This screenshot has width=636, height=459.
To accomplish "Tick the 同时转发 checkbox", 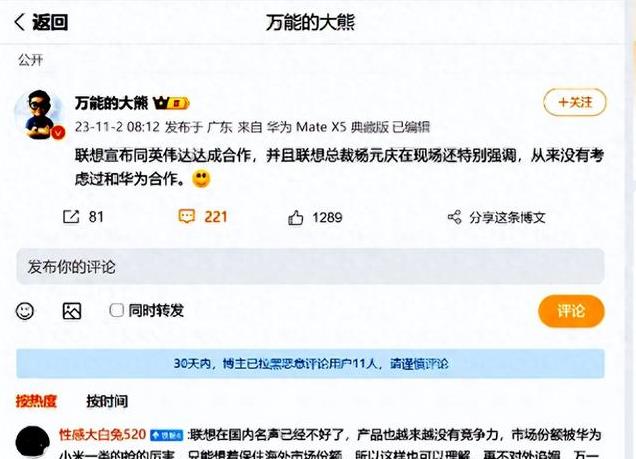I will [116, 311].
